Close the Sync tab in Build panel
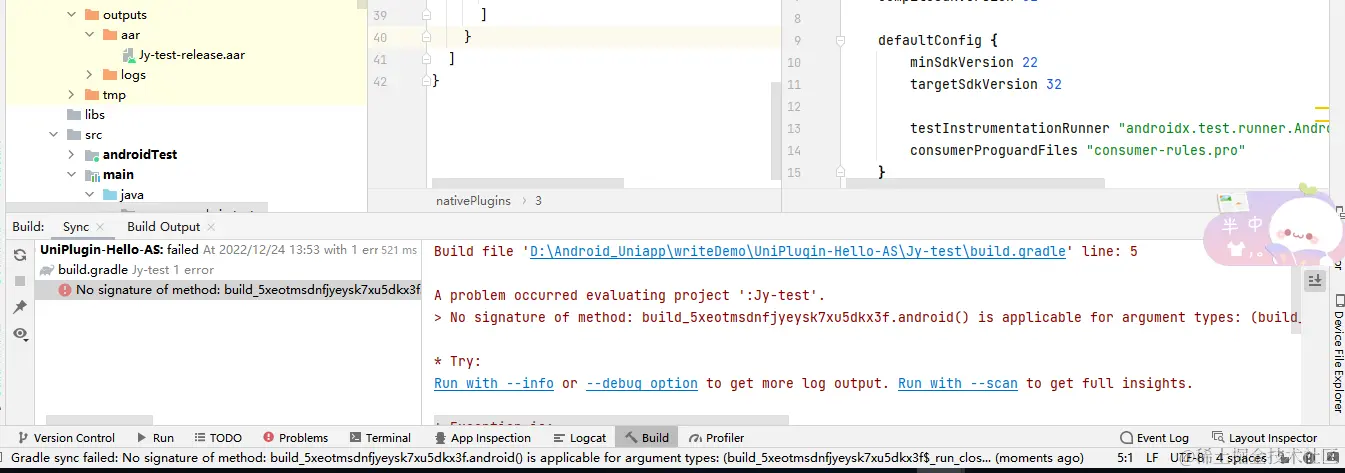 100,227
